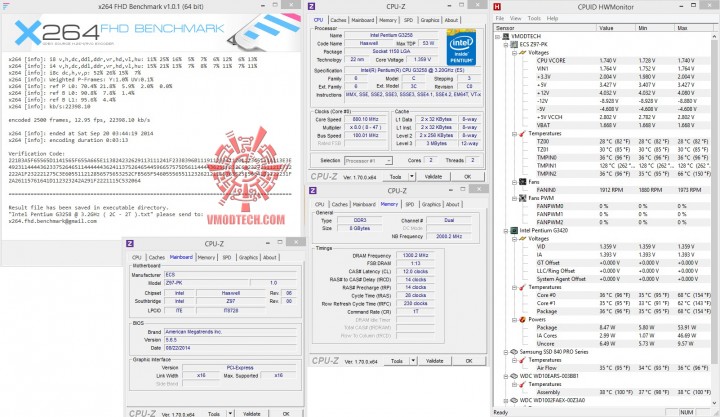Click the x264 benchmark title bar icon

(6, 6)
